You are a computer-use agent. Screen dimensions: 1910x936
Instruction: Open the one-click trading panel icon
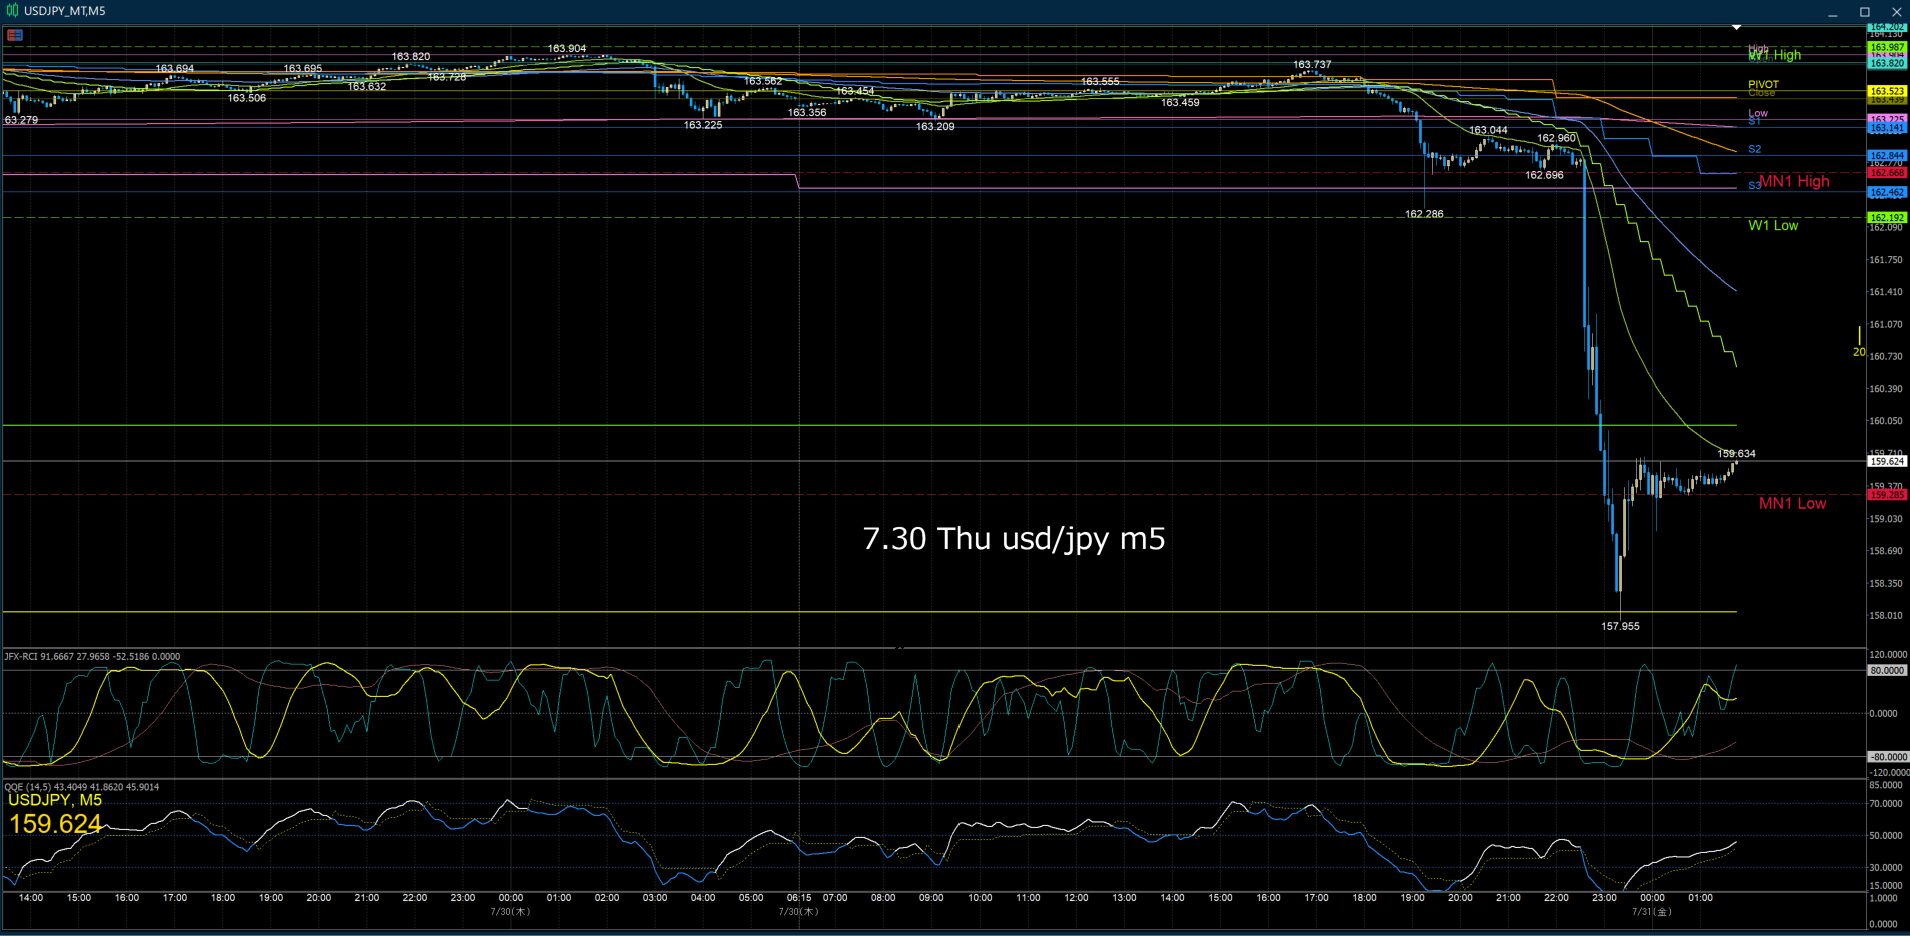(x=15, y=35)
